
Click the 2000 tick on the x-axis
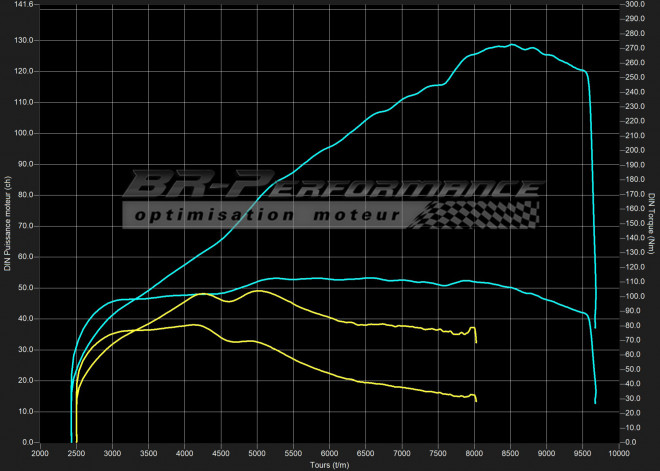[40, 453]
